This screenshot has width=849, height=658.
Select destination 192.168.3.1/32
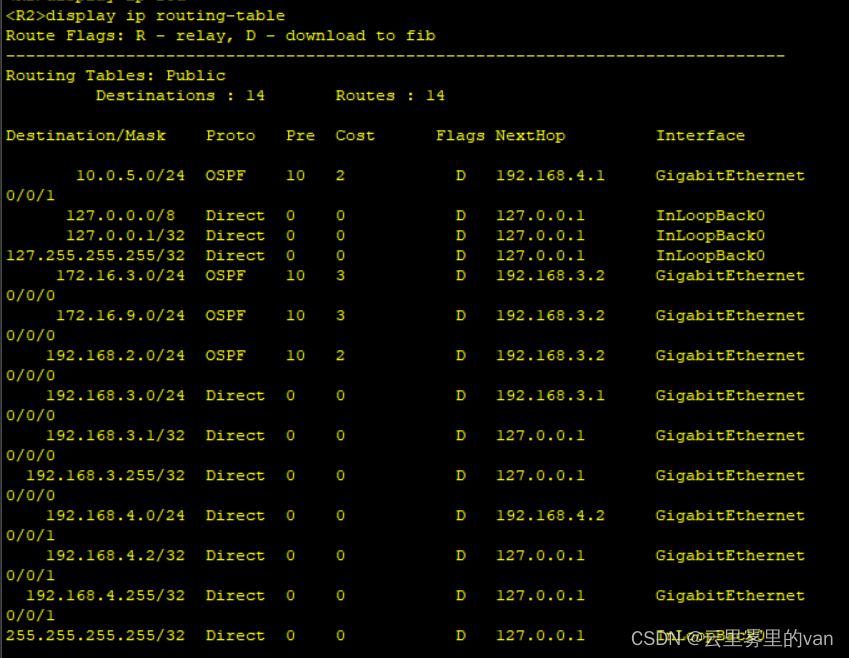point(115,436)
